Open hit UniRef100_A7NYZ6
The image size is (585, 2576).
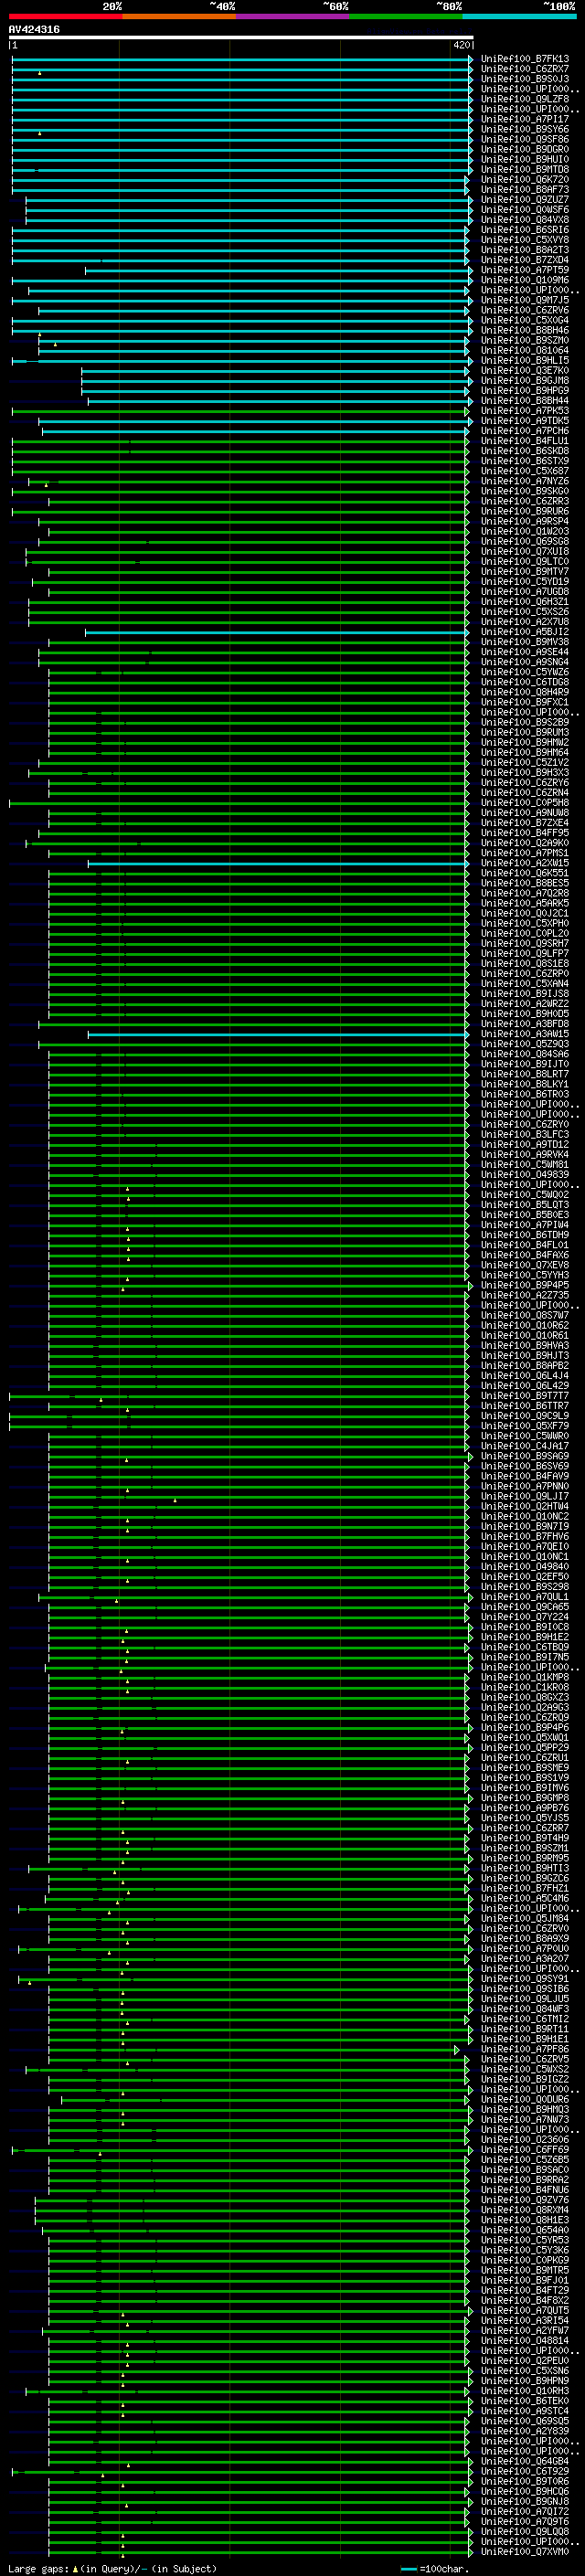point(525,481)
